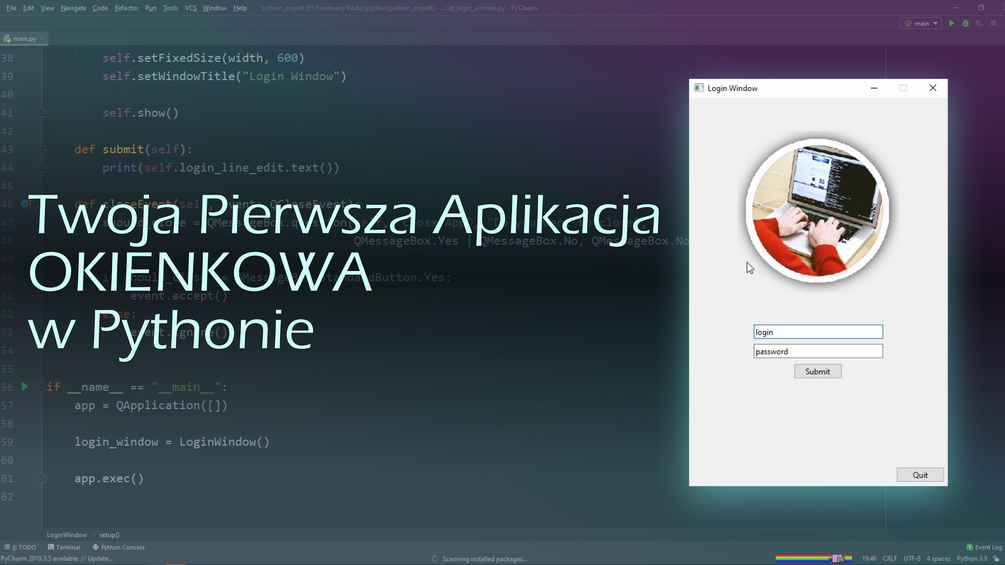Click the run gutter arrow on line 56
Screen dimensions: 1005x565
coord(25,386)
